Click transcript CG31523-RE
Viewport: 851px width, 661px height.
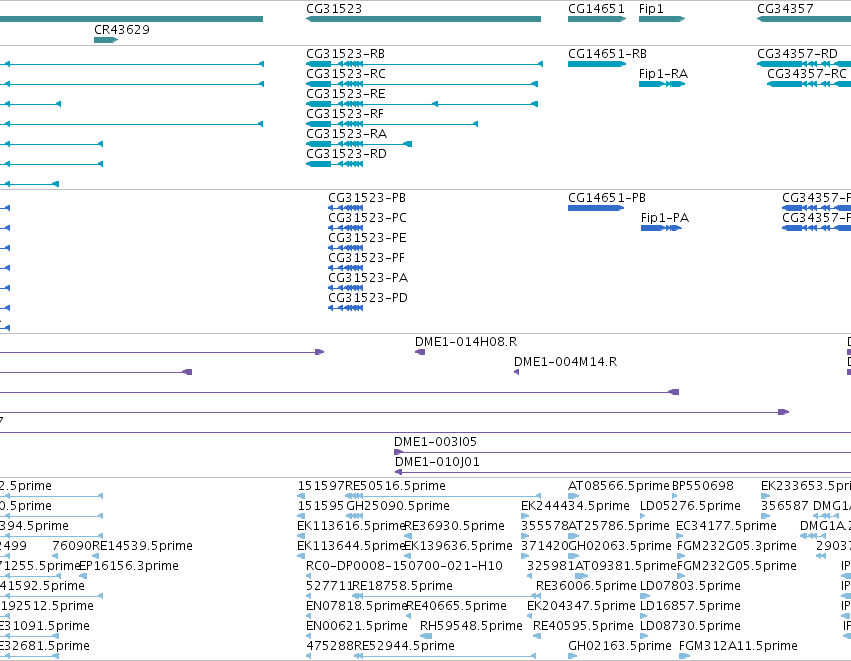click(x=422, y=104)
